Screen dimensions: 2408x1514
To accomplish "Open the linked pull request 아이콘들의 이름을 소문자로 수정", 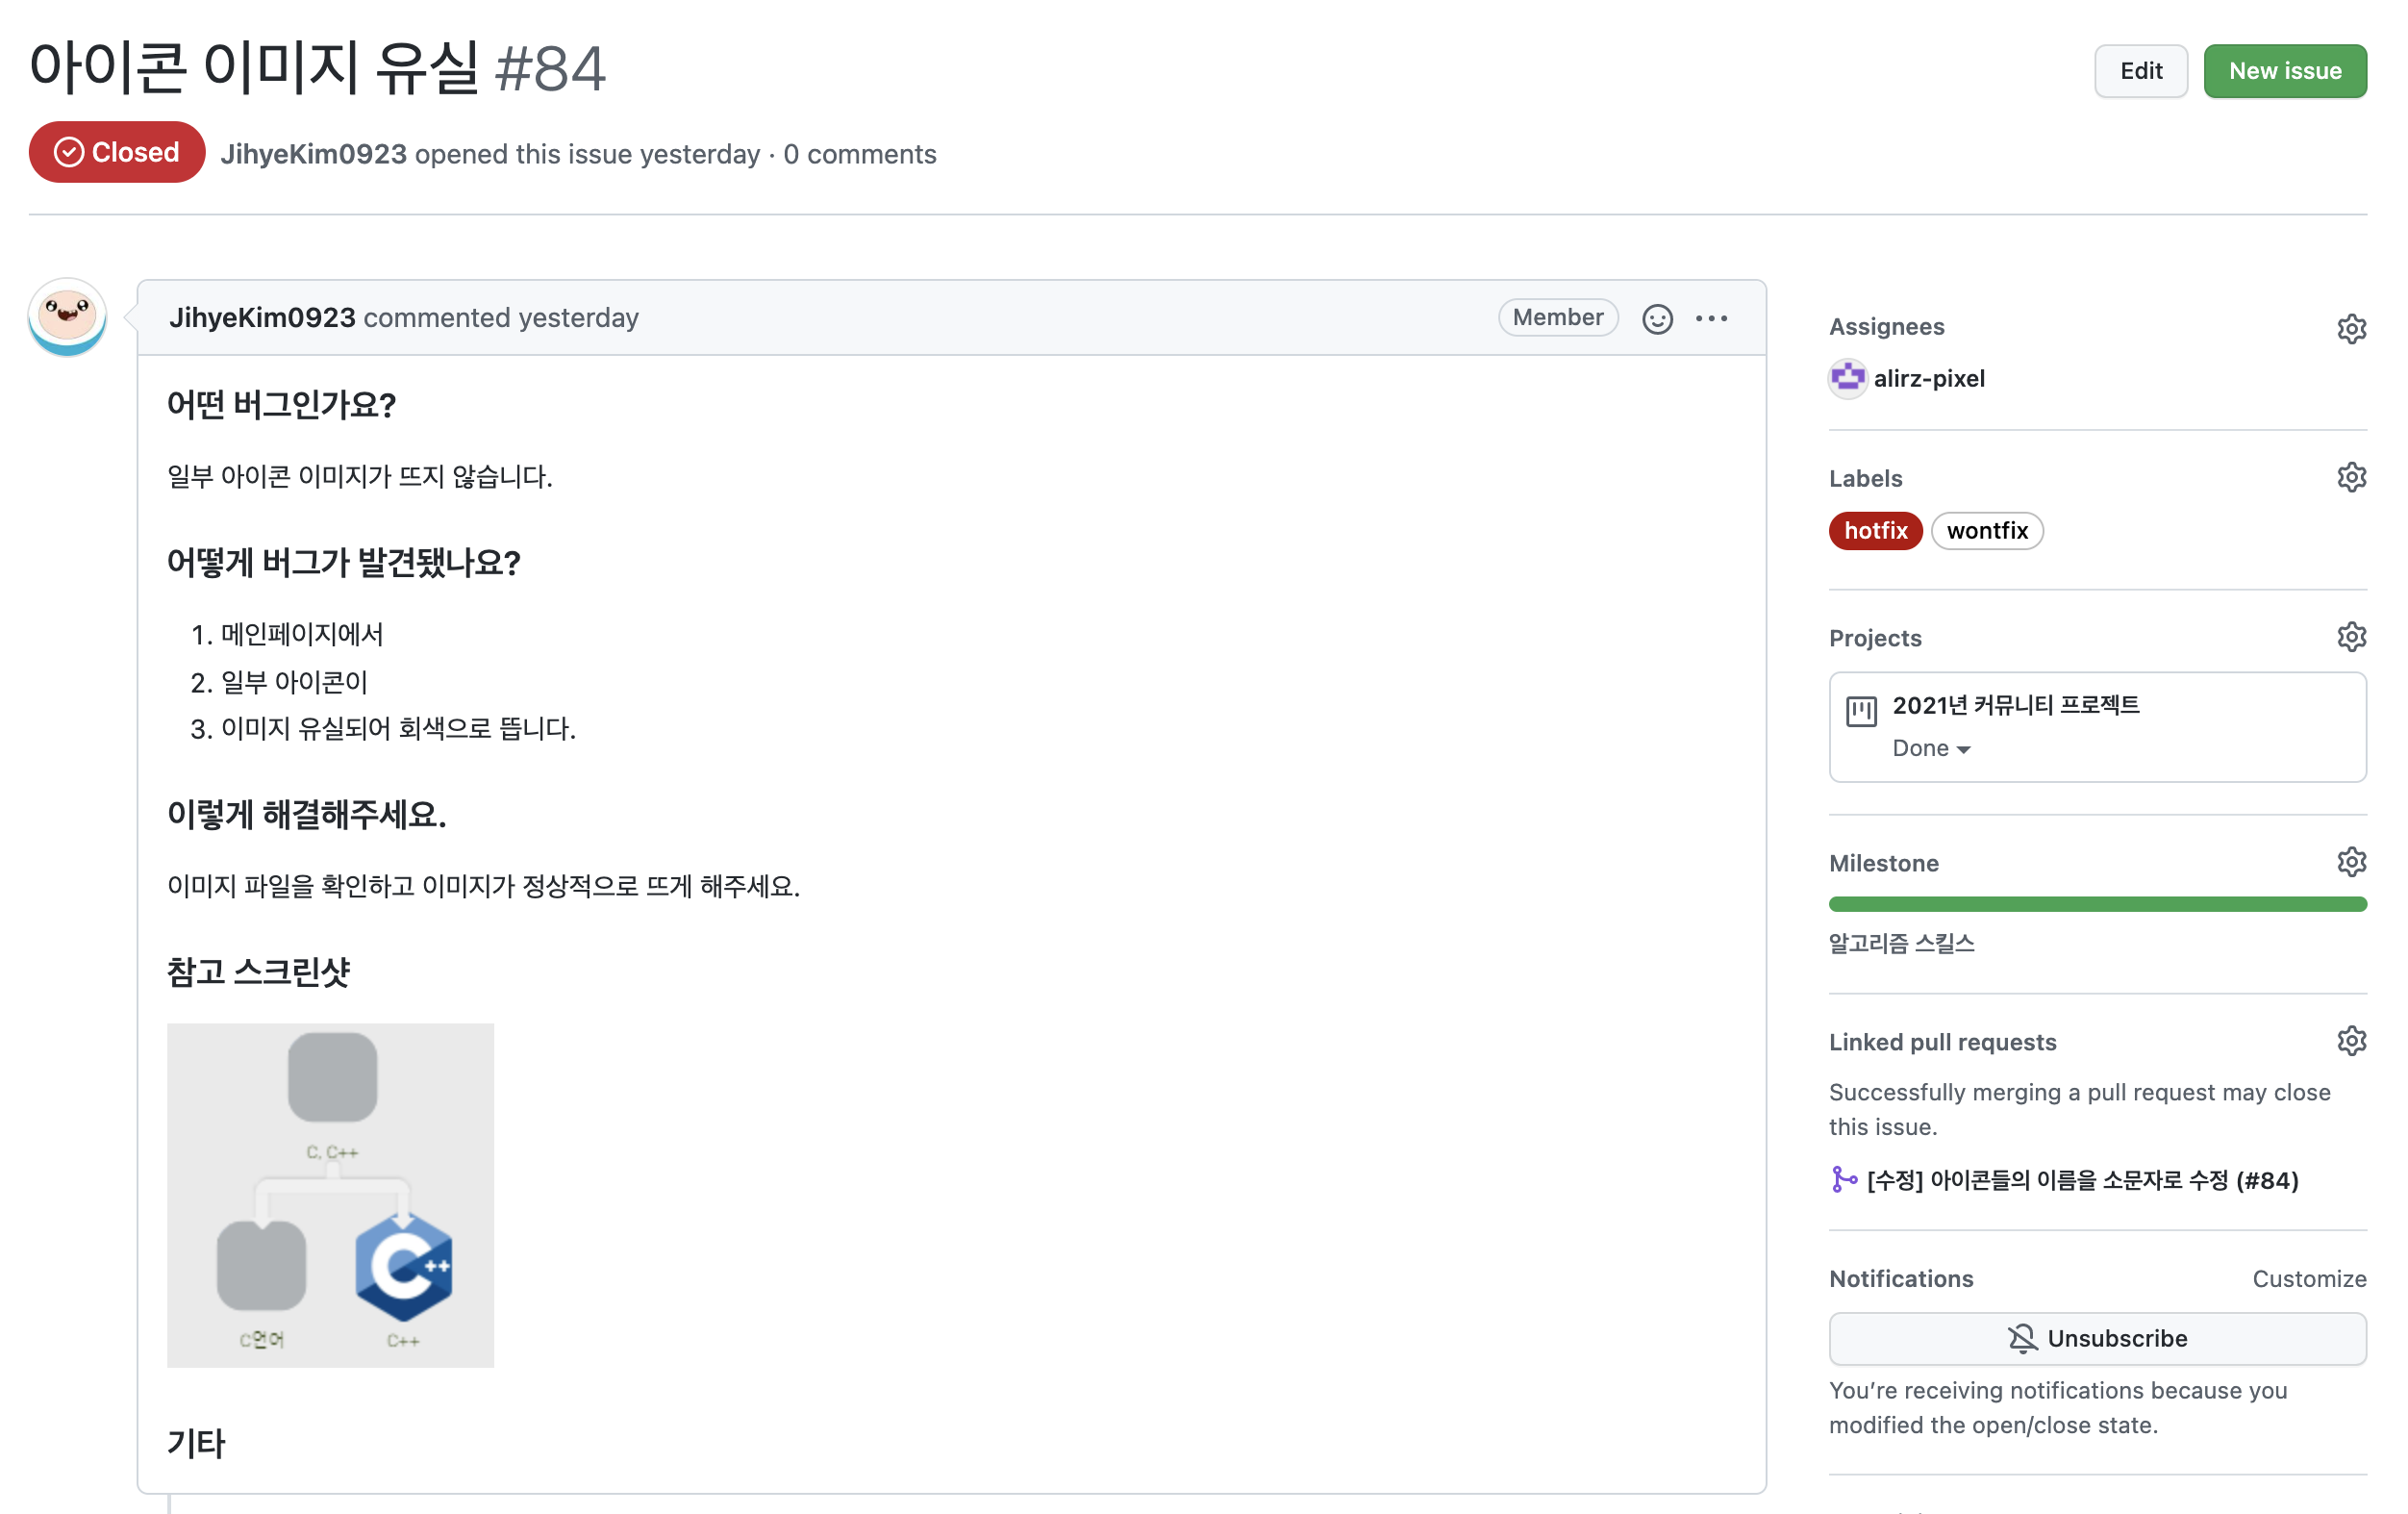I will click(x=2082, y=1180).
